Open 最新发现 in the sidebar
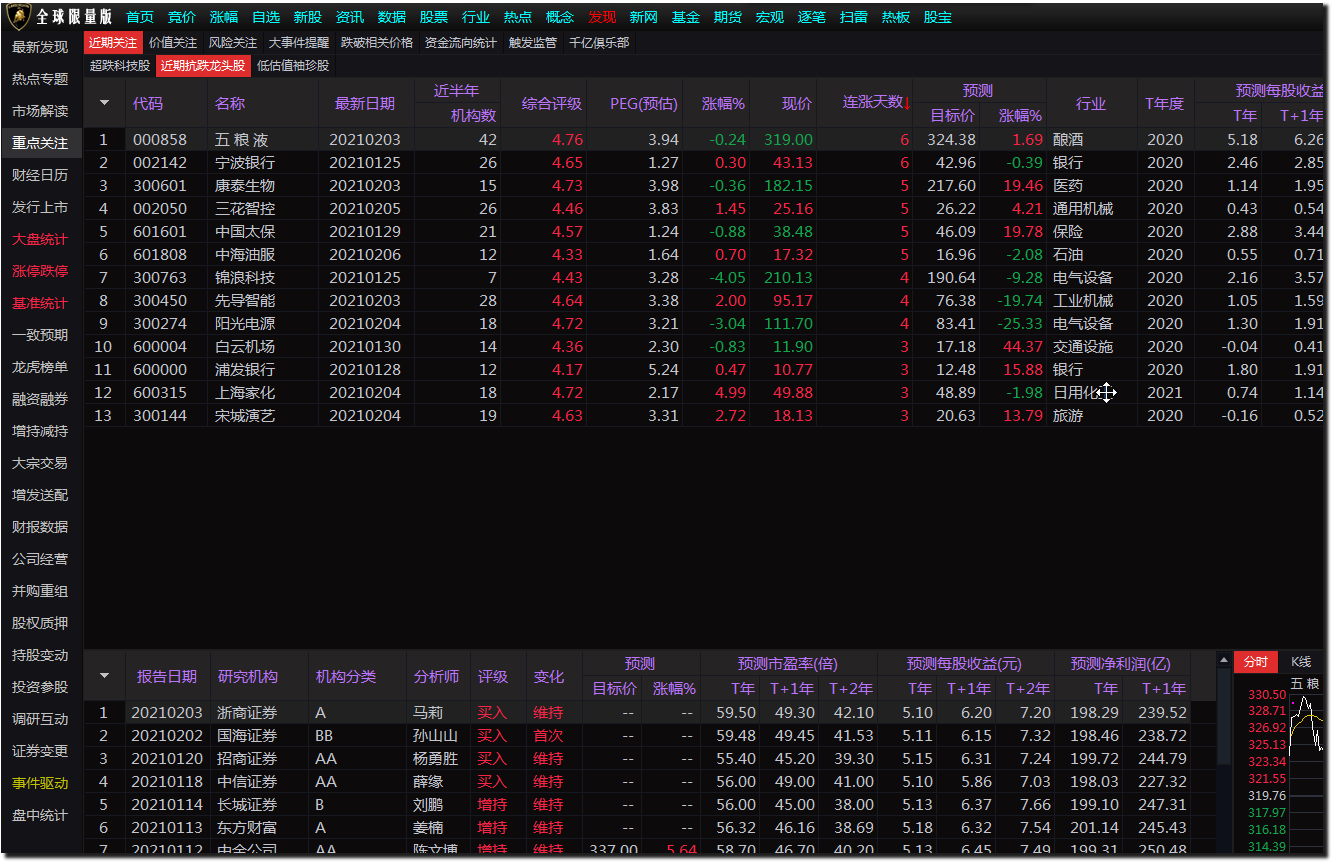 point(41,47)
